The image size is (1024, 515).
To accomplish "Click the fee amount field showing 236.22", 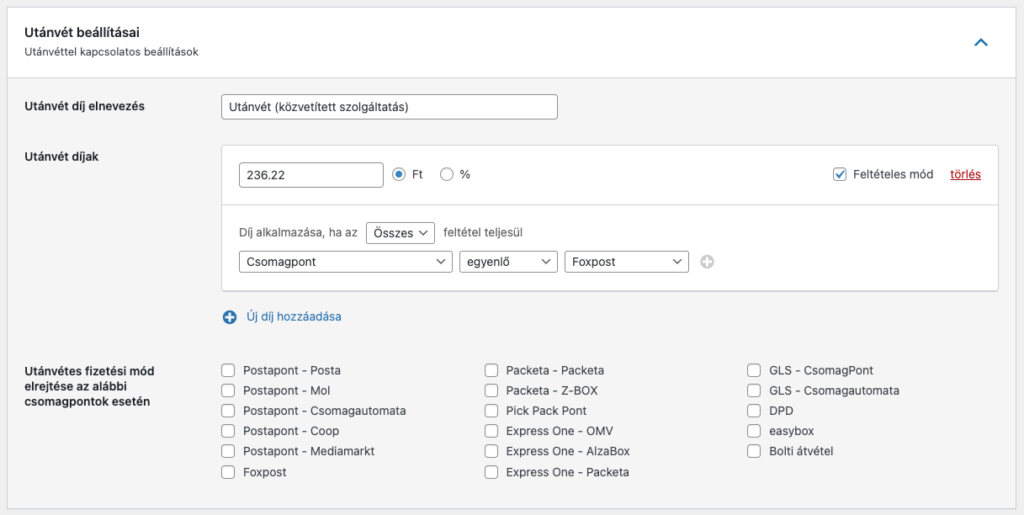I will point(311,175).
